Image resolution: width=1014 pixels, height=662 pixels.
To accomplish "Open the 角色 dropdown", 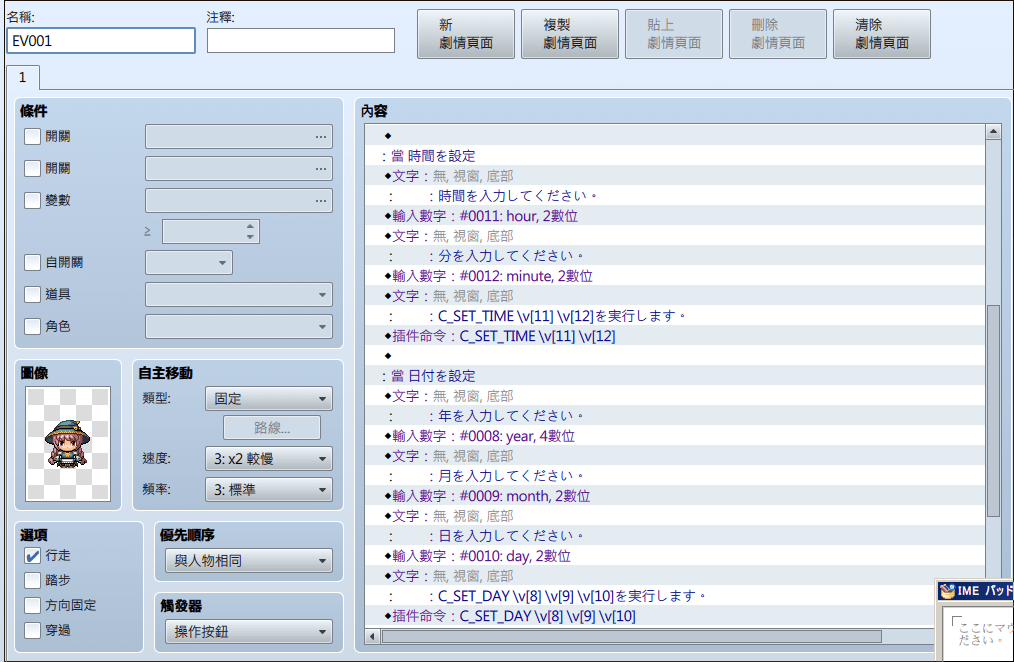I will 239,326.
